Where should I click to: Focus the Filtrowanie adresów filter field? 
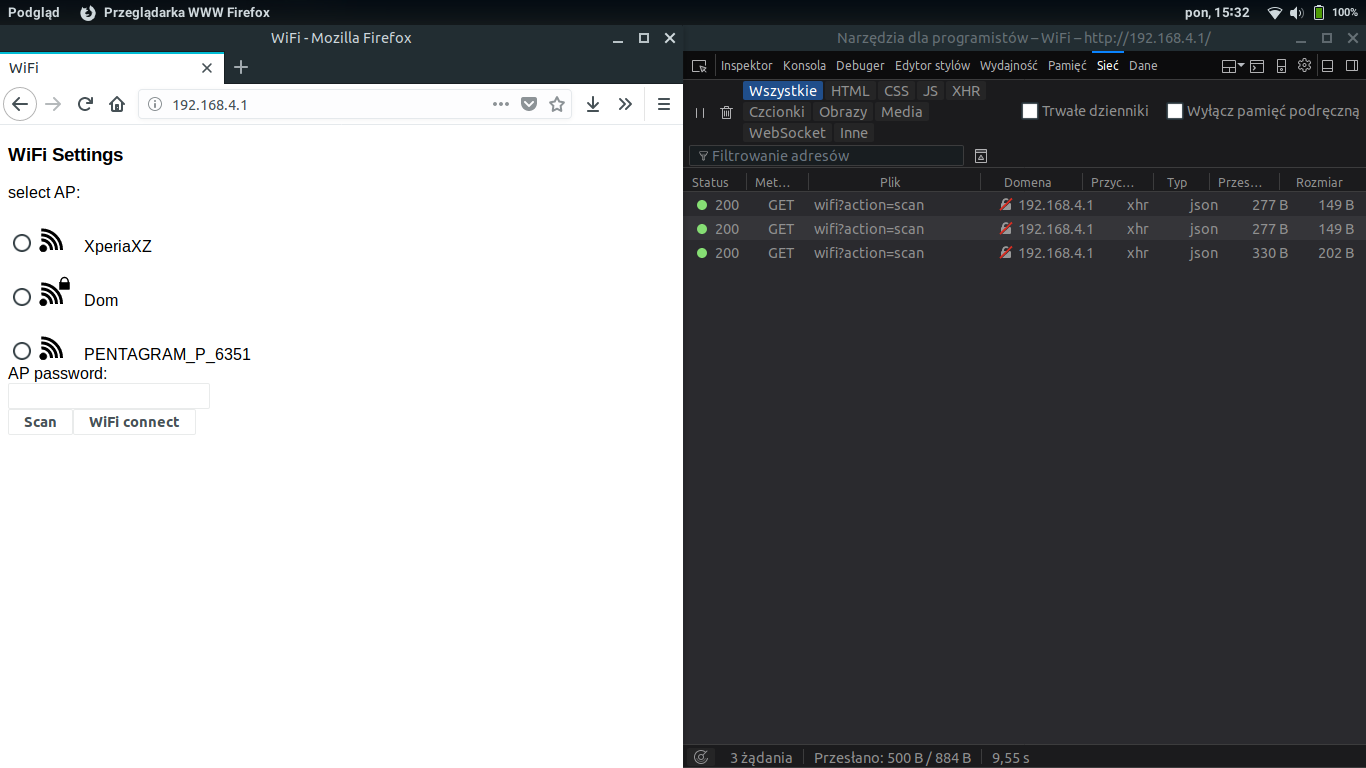pos(826,156)
